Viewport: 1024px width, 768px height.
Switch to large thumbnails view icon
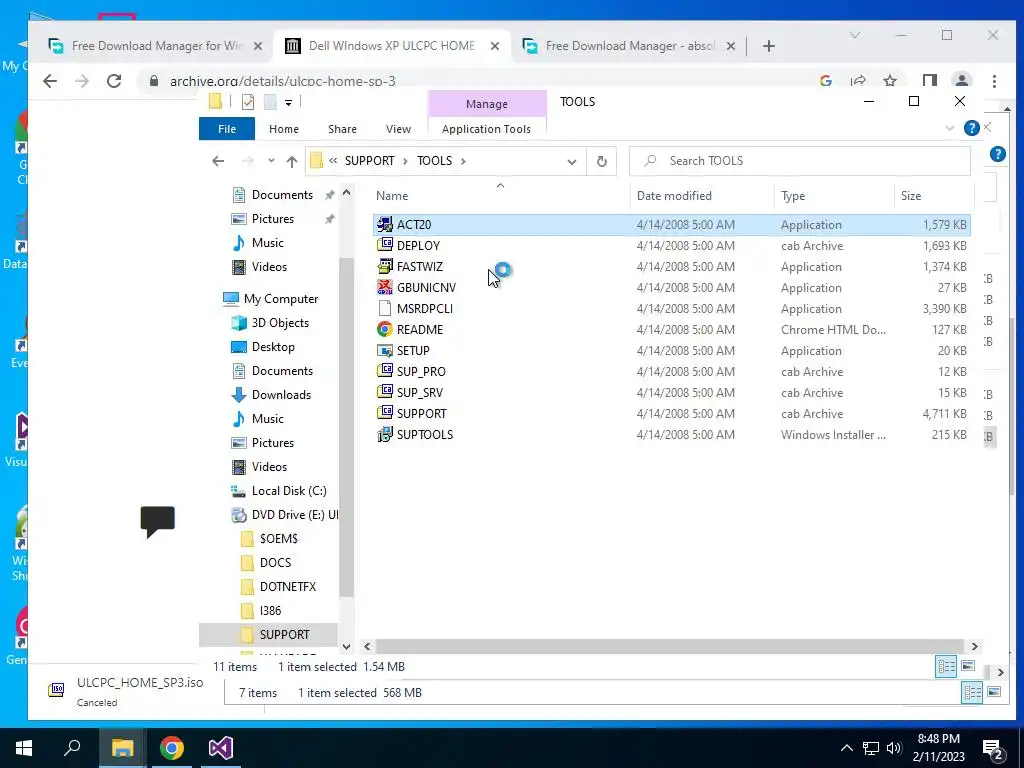(968, 666)
